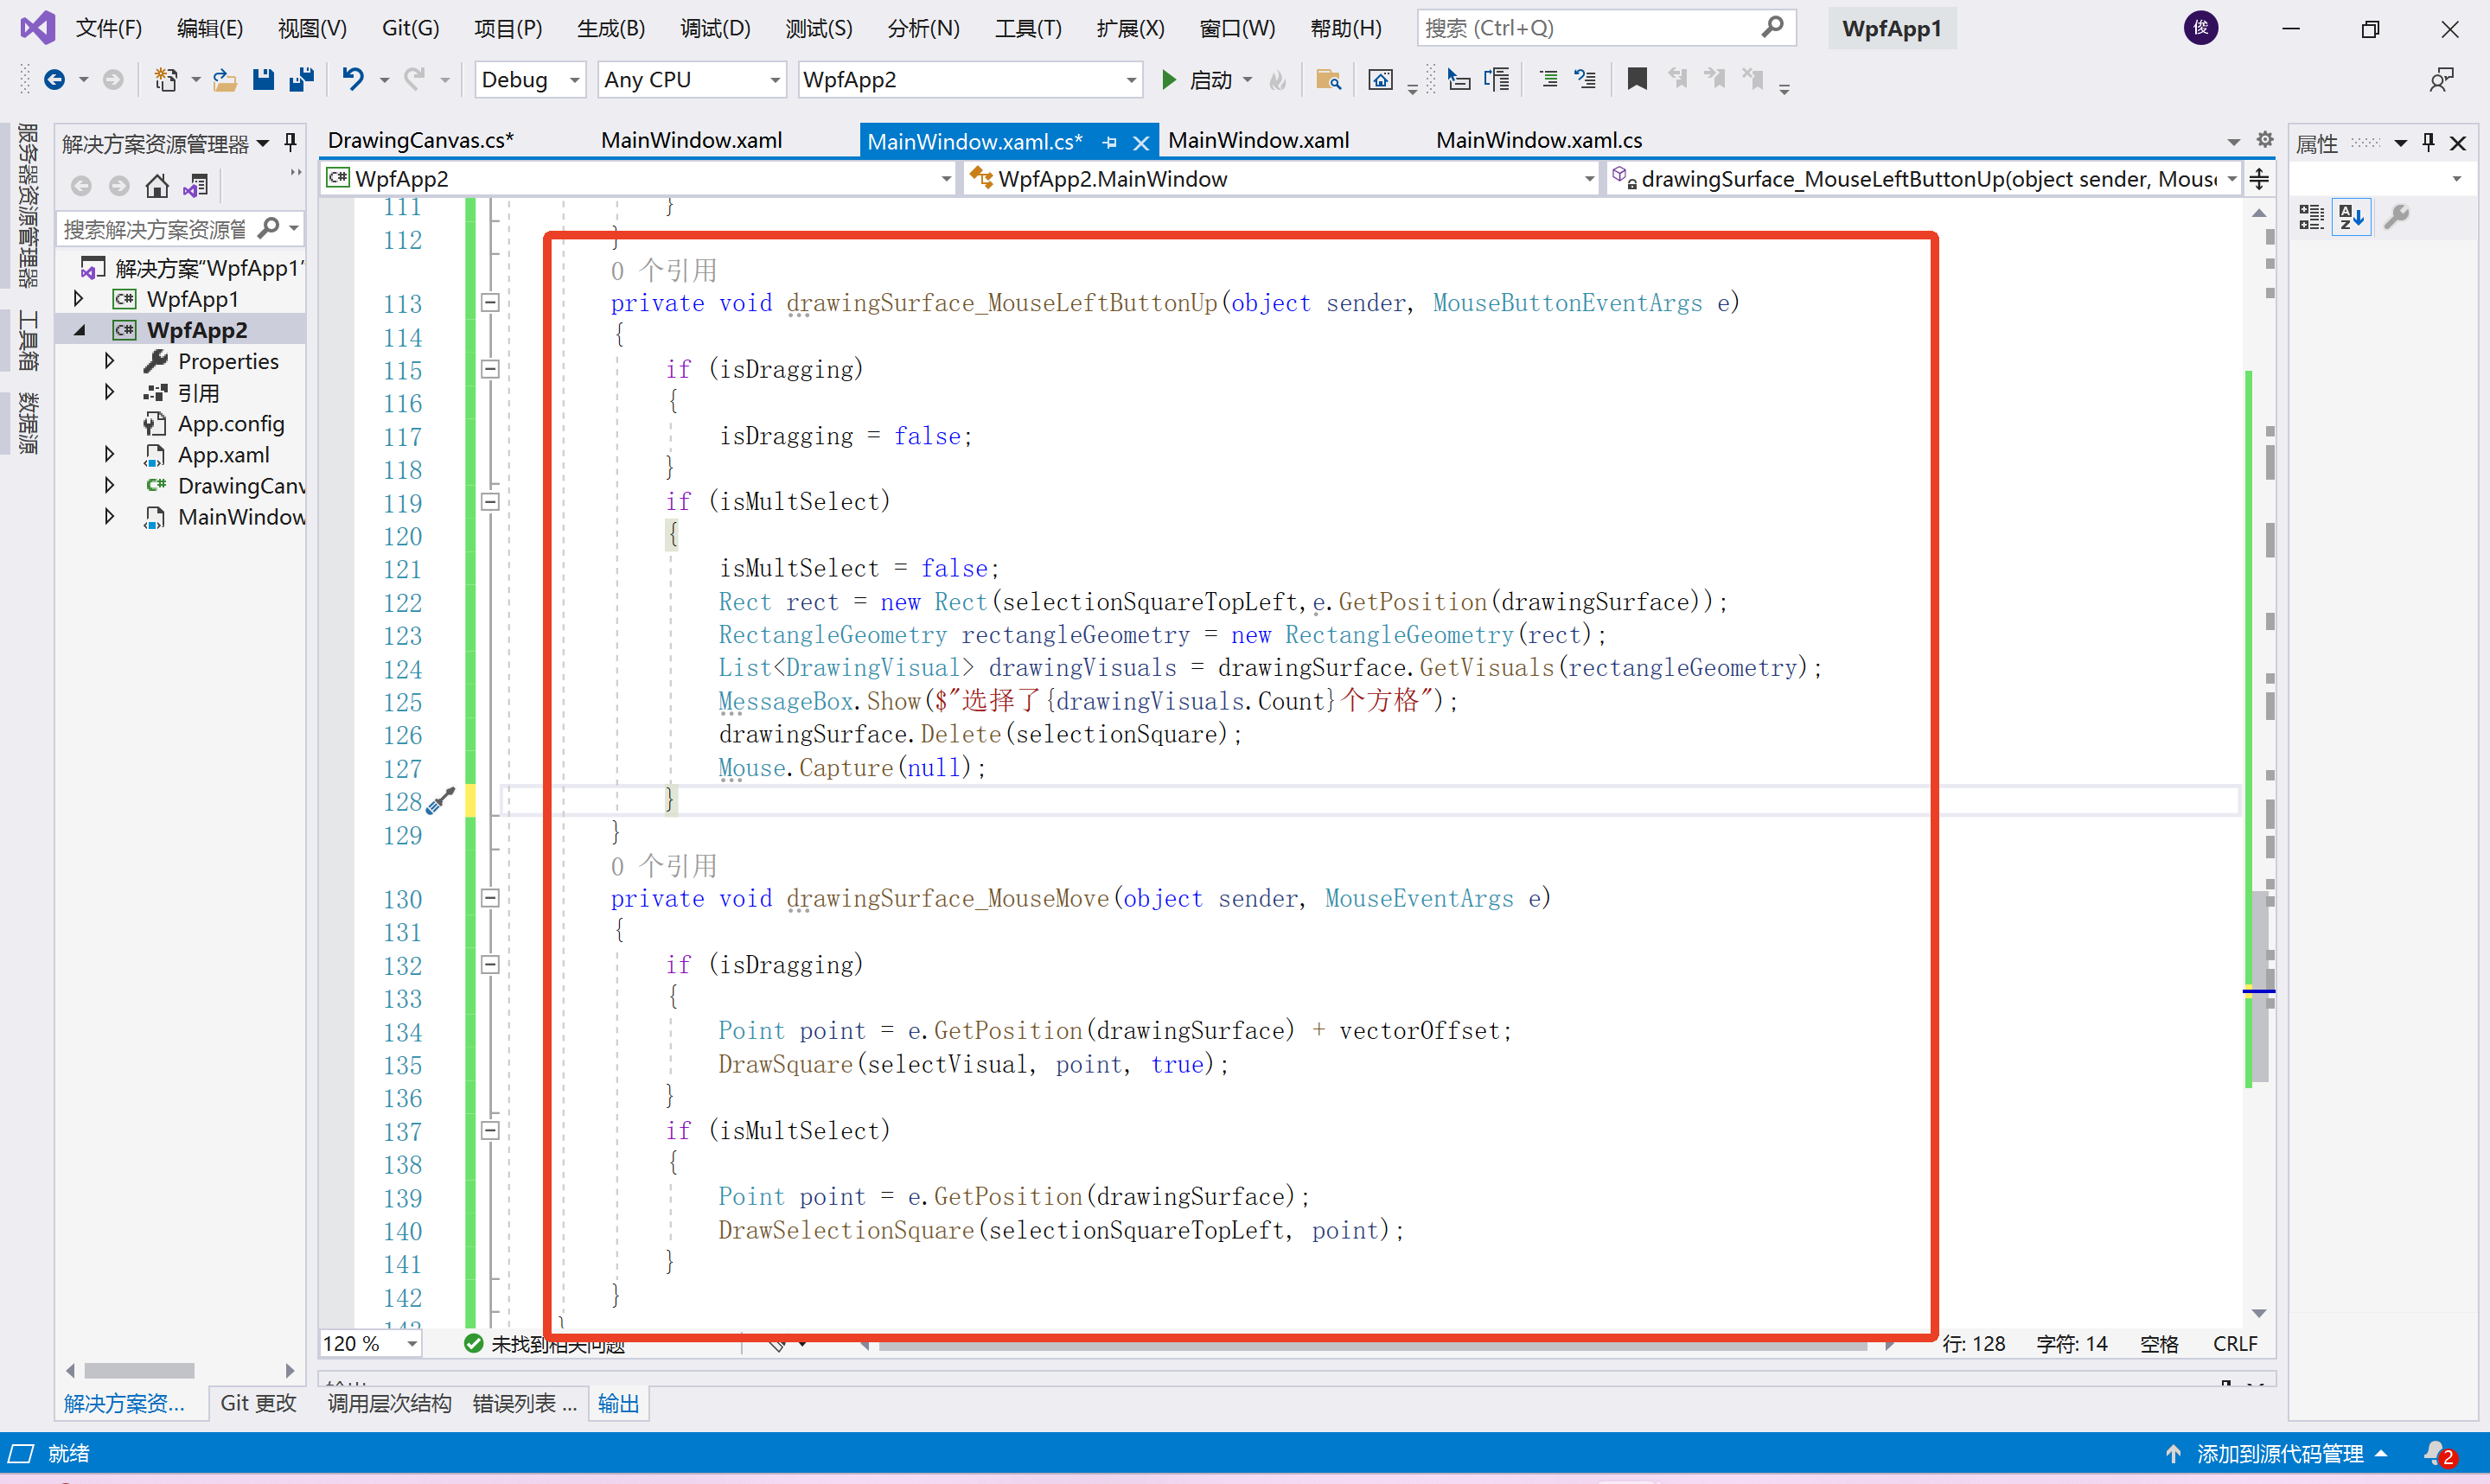Screen dimensions: 2490x1484
Task: Expand the WpfApp1 project node
Action: pyautogui.click(x=79, y=299)
